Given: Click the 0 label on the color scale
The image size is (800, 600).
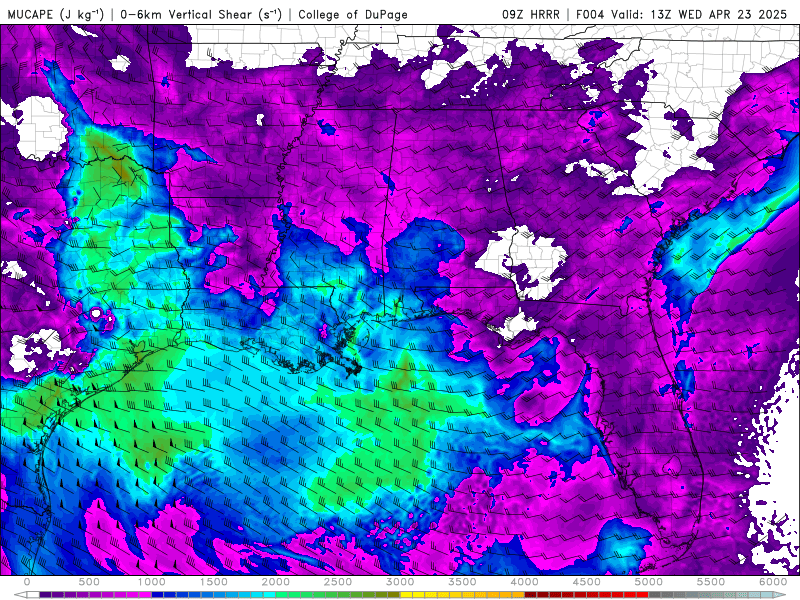Looking at the screenshot, I should click(x=27, y=582).
